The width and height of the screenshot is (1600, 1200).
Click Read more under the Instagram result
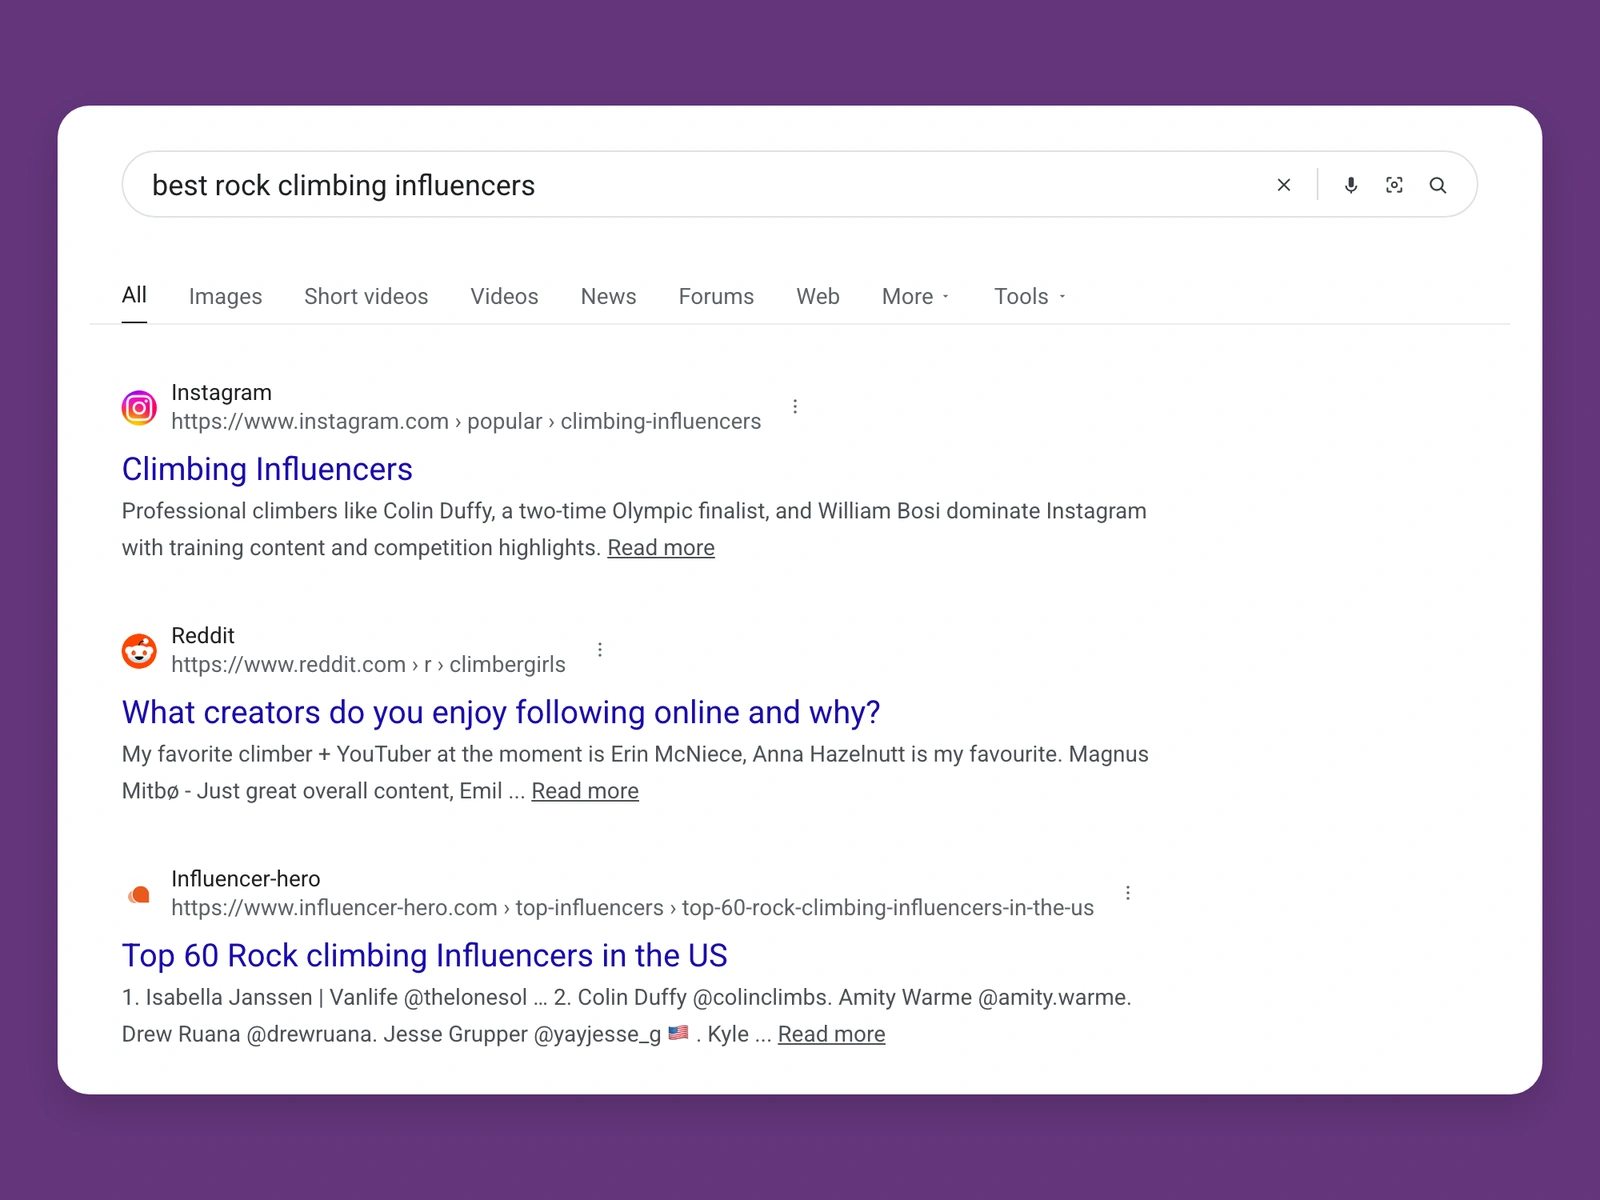(661, 548)
